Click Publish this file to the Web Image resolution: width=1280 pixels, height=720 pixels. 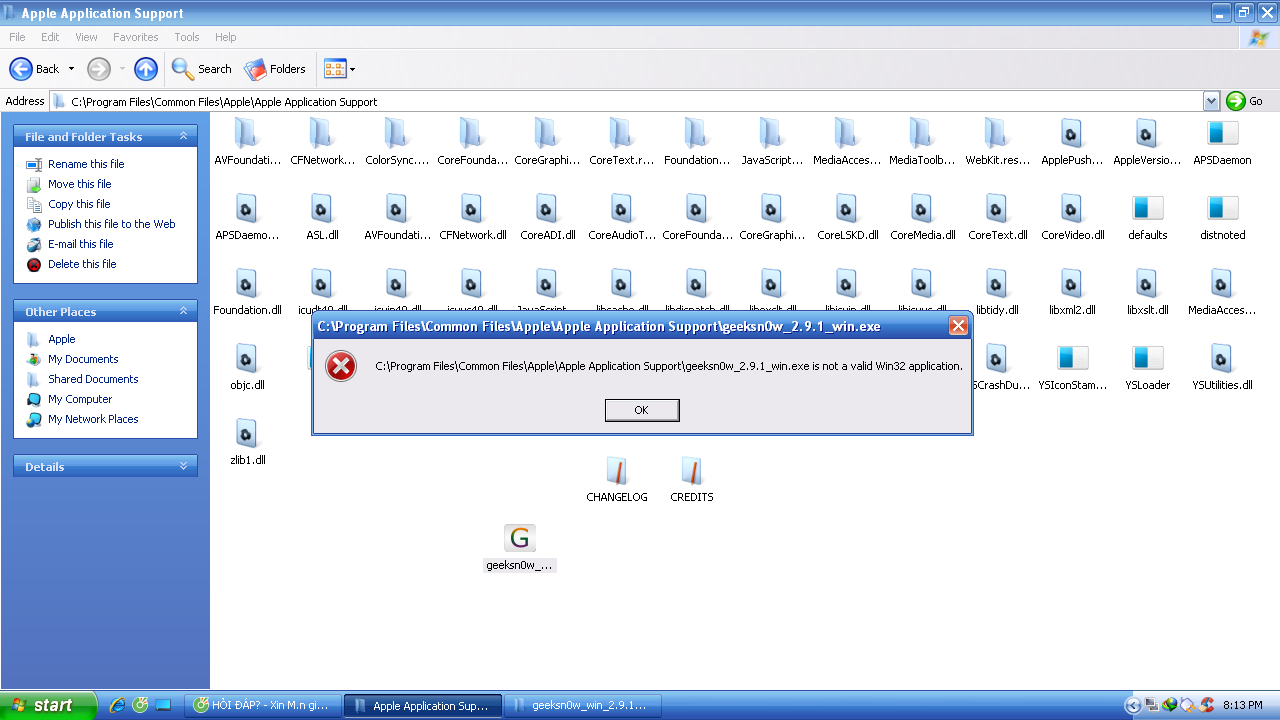[112, 224]
